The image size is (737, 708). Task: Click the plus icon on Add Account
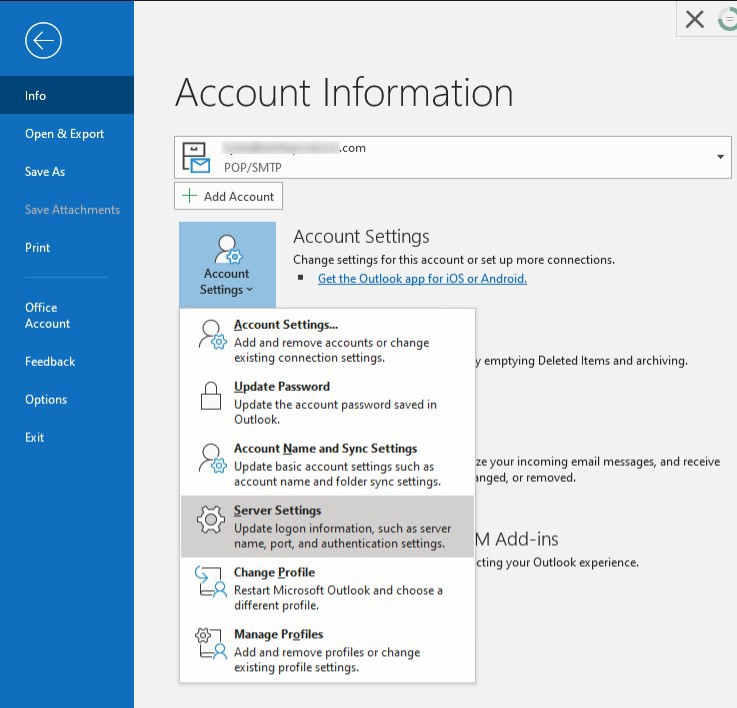coord(189,196)
